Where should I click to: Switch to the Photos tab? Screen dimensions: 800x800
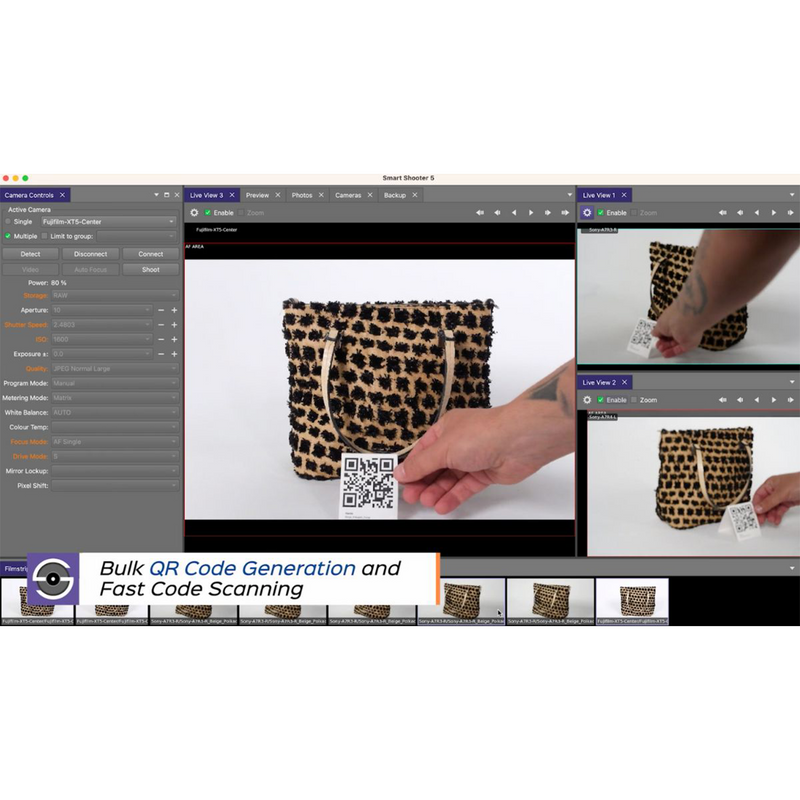point(302,195)
